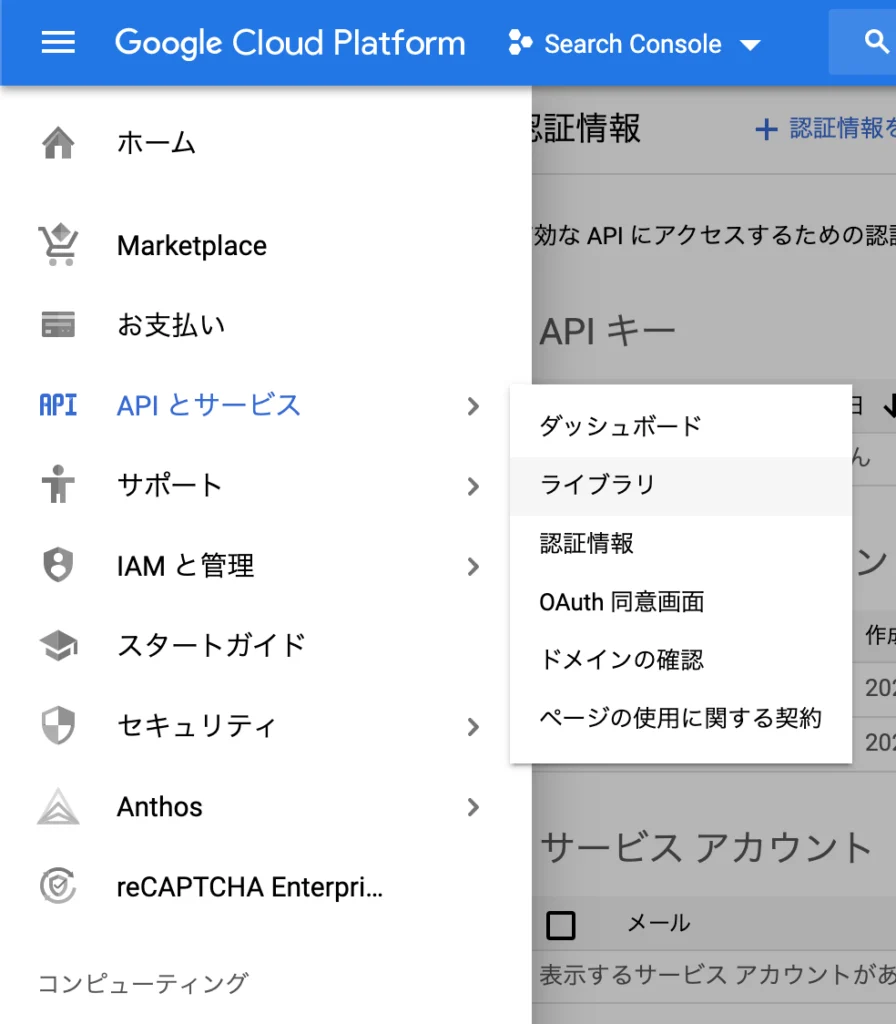Select OAuth 同意画面 in the submenu
This screenshot has width=896, height=1024.
pos(680,602)
